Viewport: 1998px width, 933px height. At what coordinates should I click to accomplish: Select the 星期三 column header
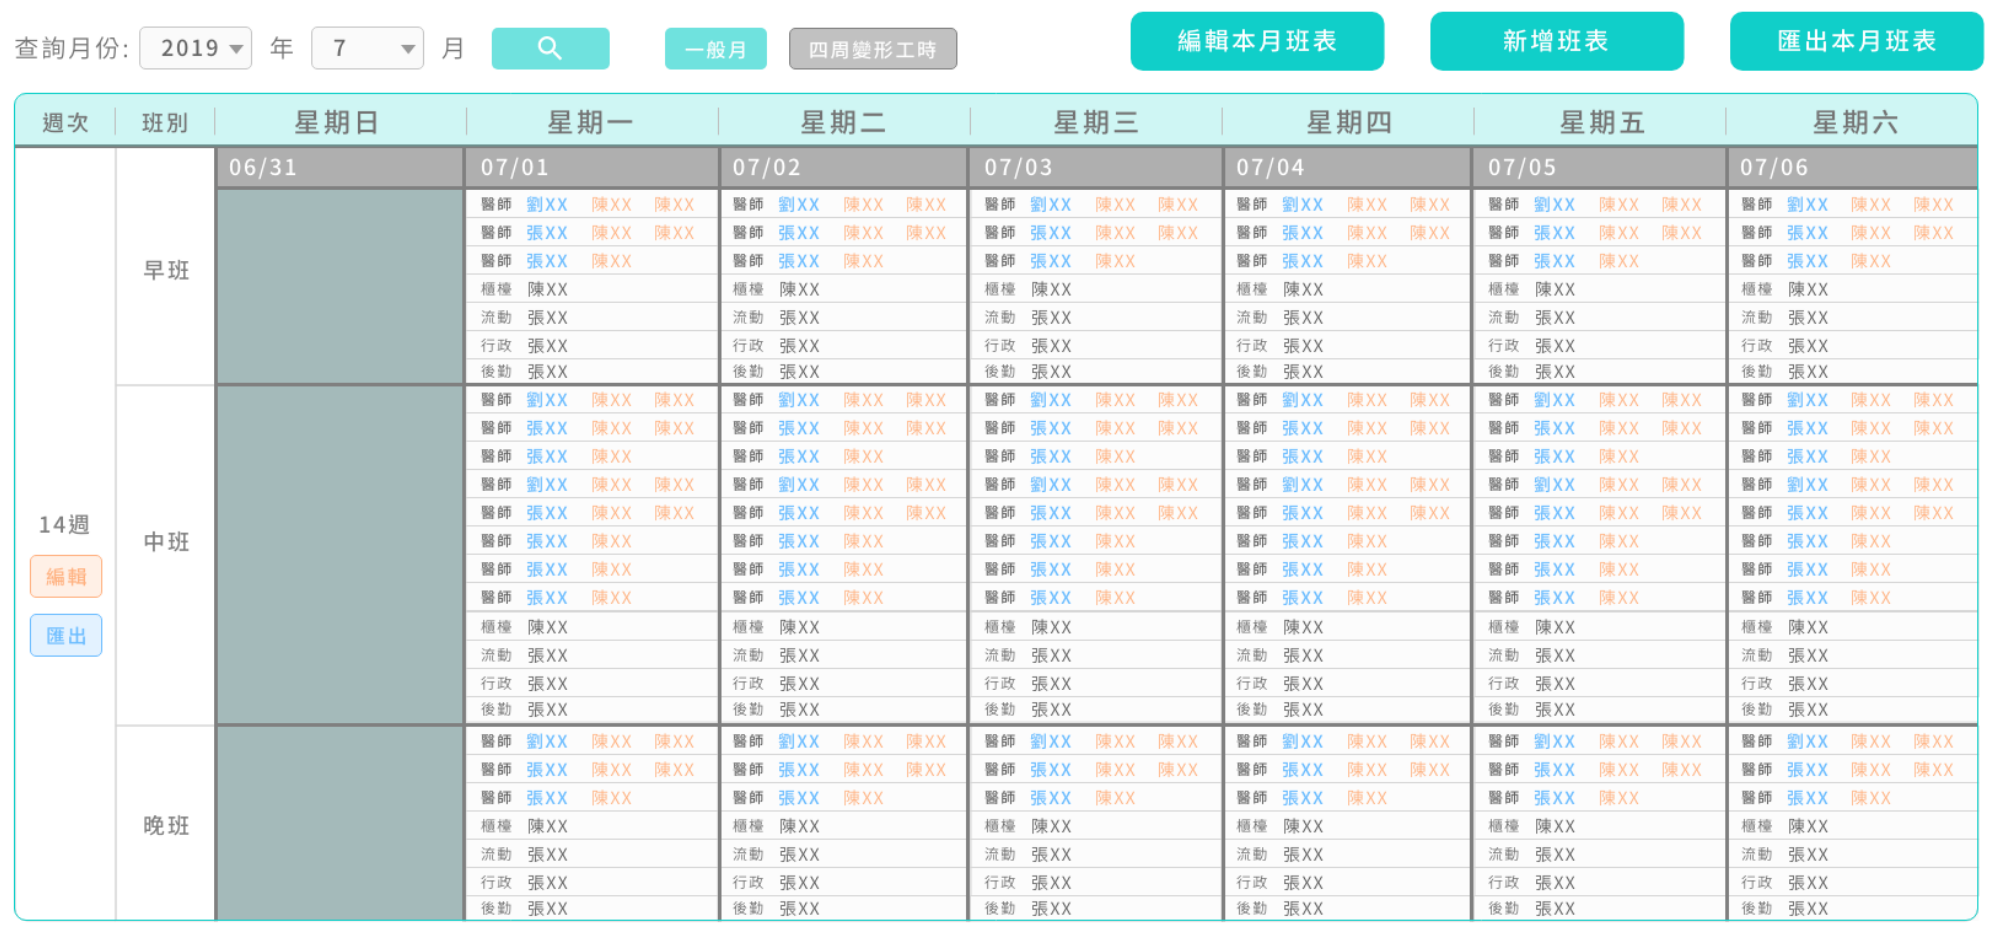pos(1096,123)
